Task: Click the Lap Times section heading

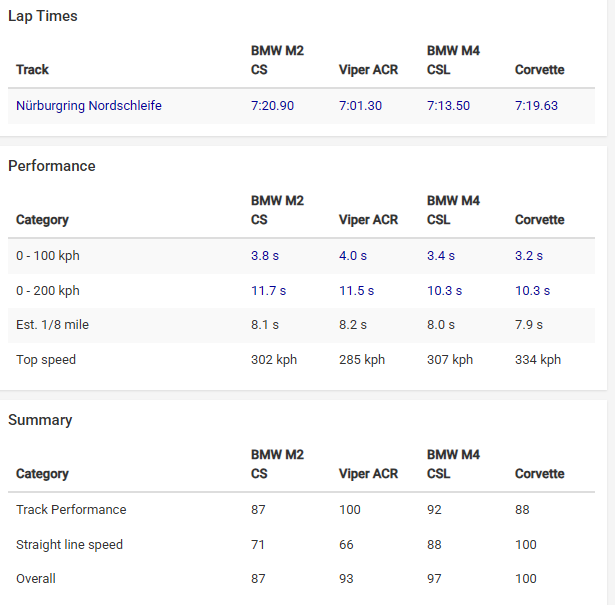Action: 43,16
